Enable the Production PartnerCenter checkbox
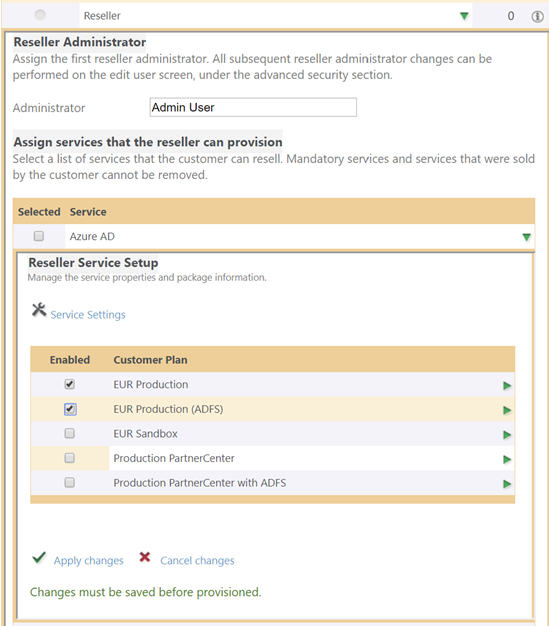The image size is (549, 626). [x=69, y=458]
